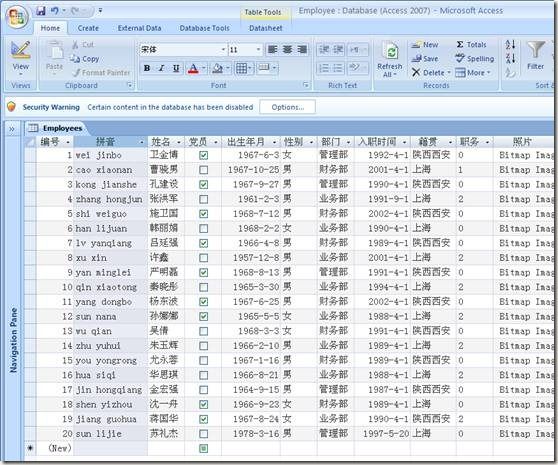
Task: Click the Options... security button
Action: 288,107
